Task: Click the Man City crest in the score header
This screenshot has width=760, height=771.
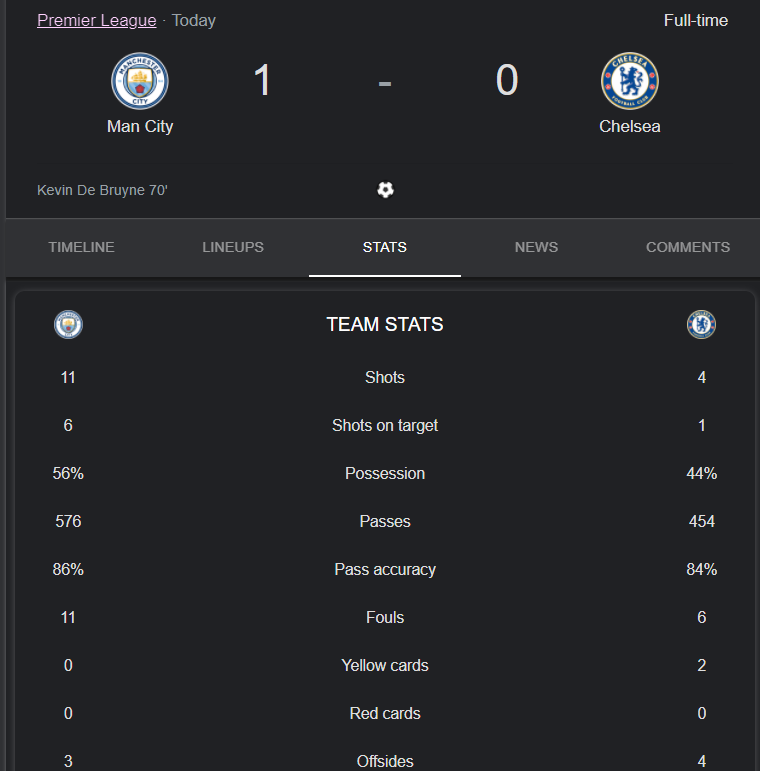Action: click(x=140, y=81)
